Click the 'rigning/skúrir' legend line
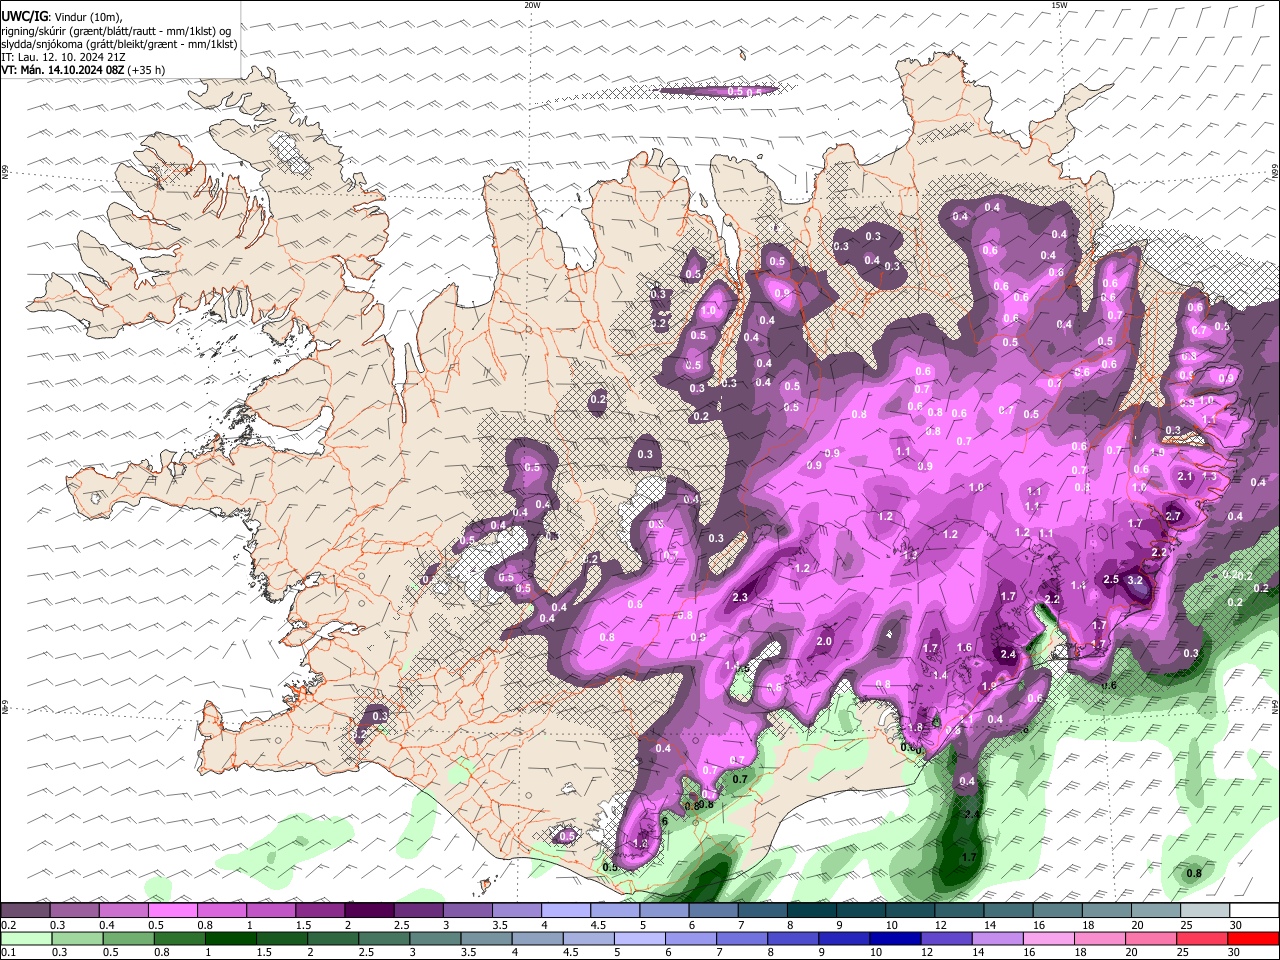 pos(117,31)
